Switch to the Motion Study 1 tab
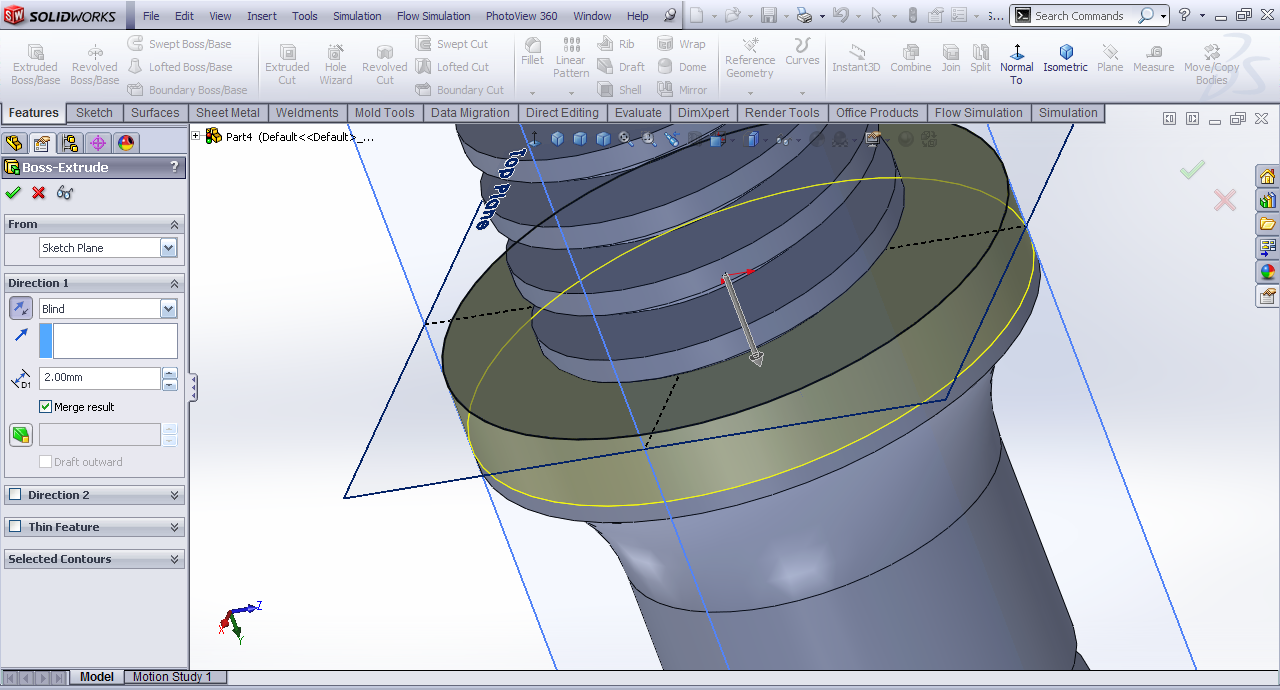Image resolution: width=1280 pixels, height=690 pixels. click(172, 677)
